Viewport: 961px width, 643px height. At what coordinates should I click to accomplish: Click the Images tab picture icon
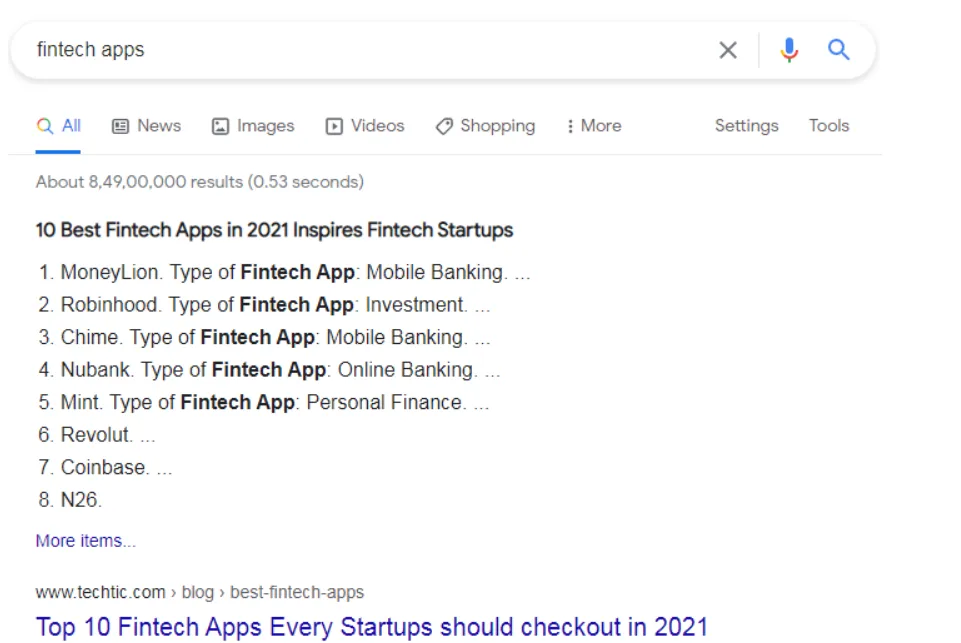pyautogui.click(x=220, y=126)
